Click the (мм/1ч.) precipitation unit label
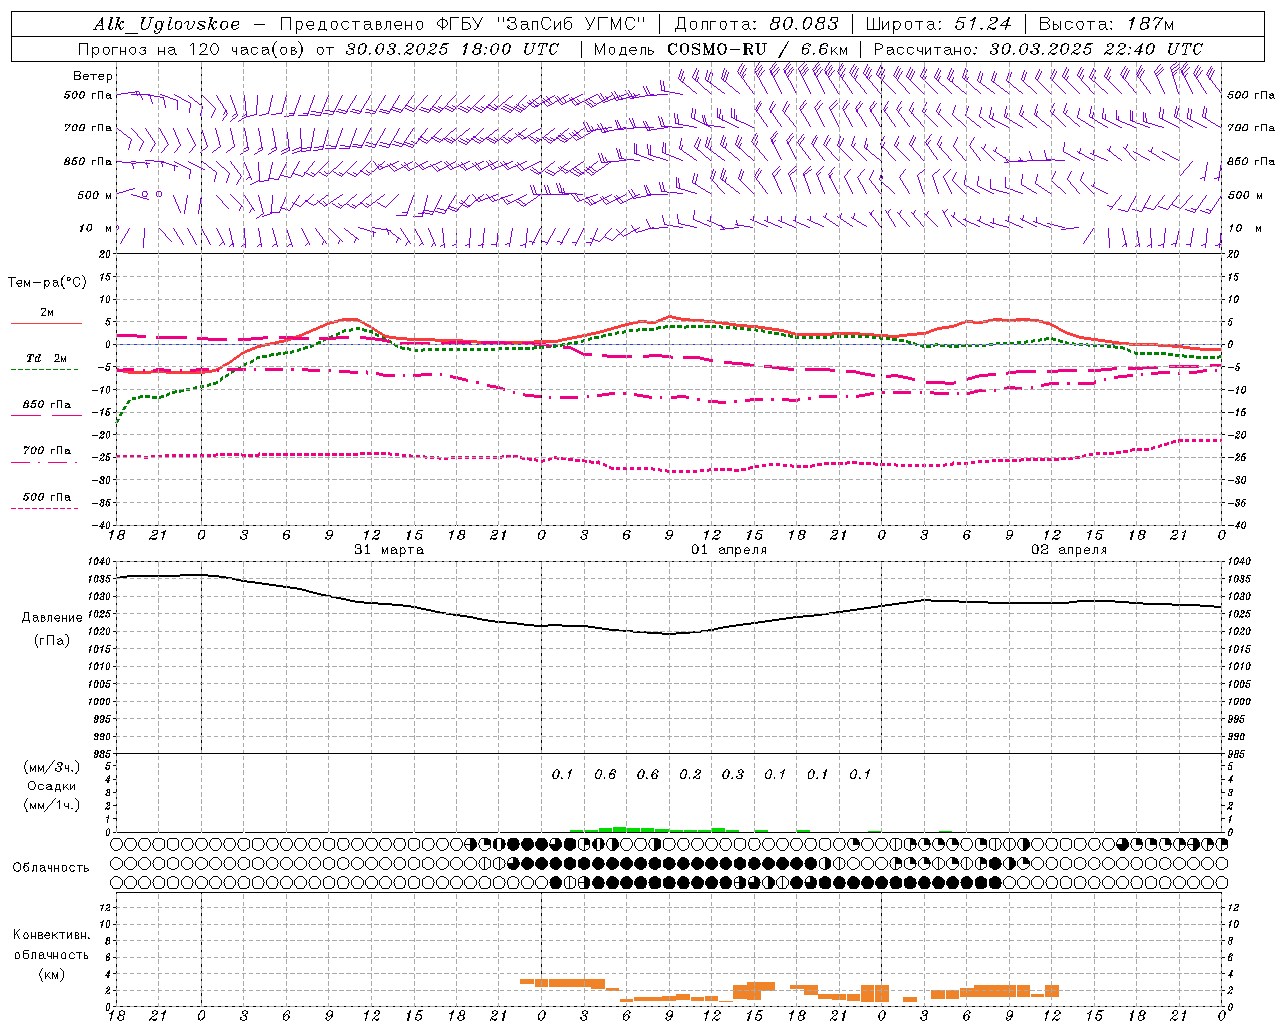The image size is (1280, 1024). (x=52, y=805)
